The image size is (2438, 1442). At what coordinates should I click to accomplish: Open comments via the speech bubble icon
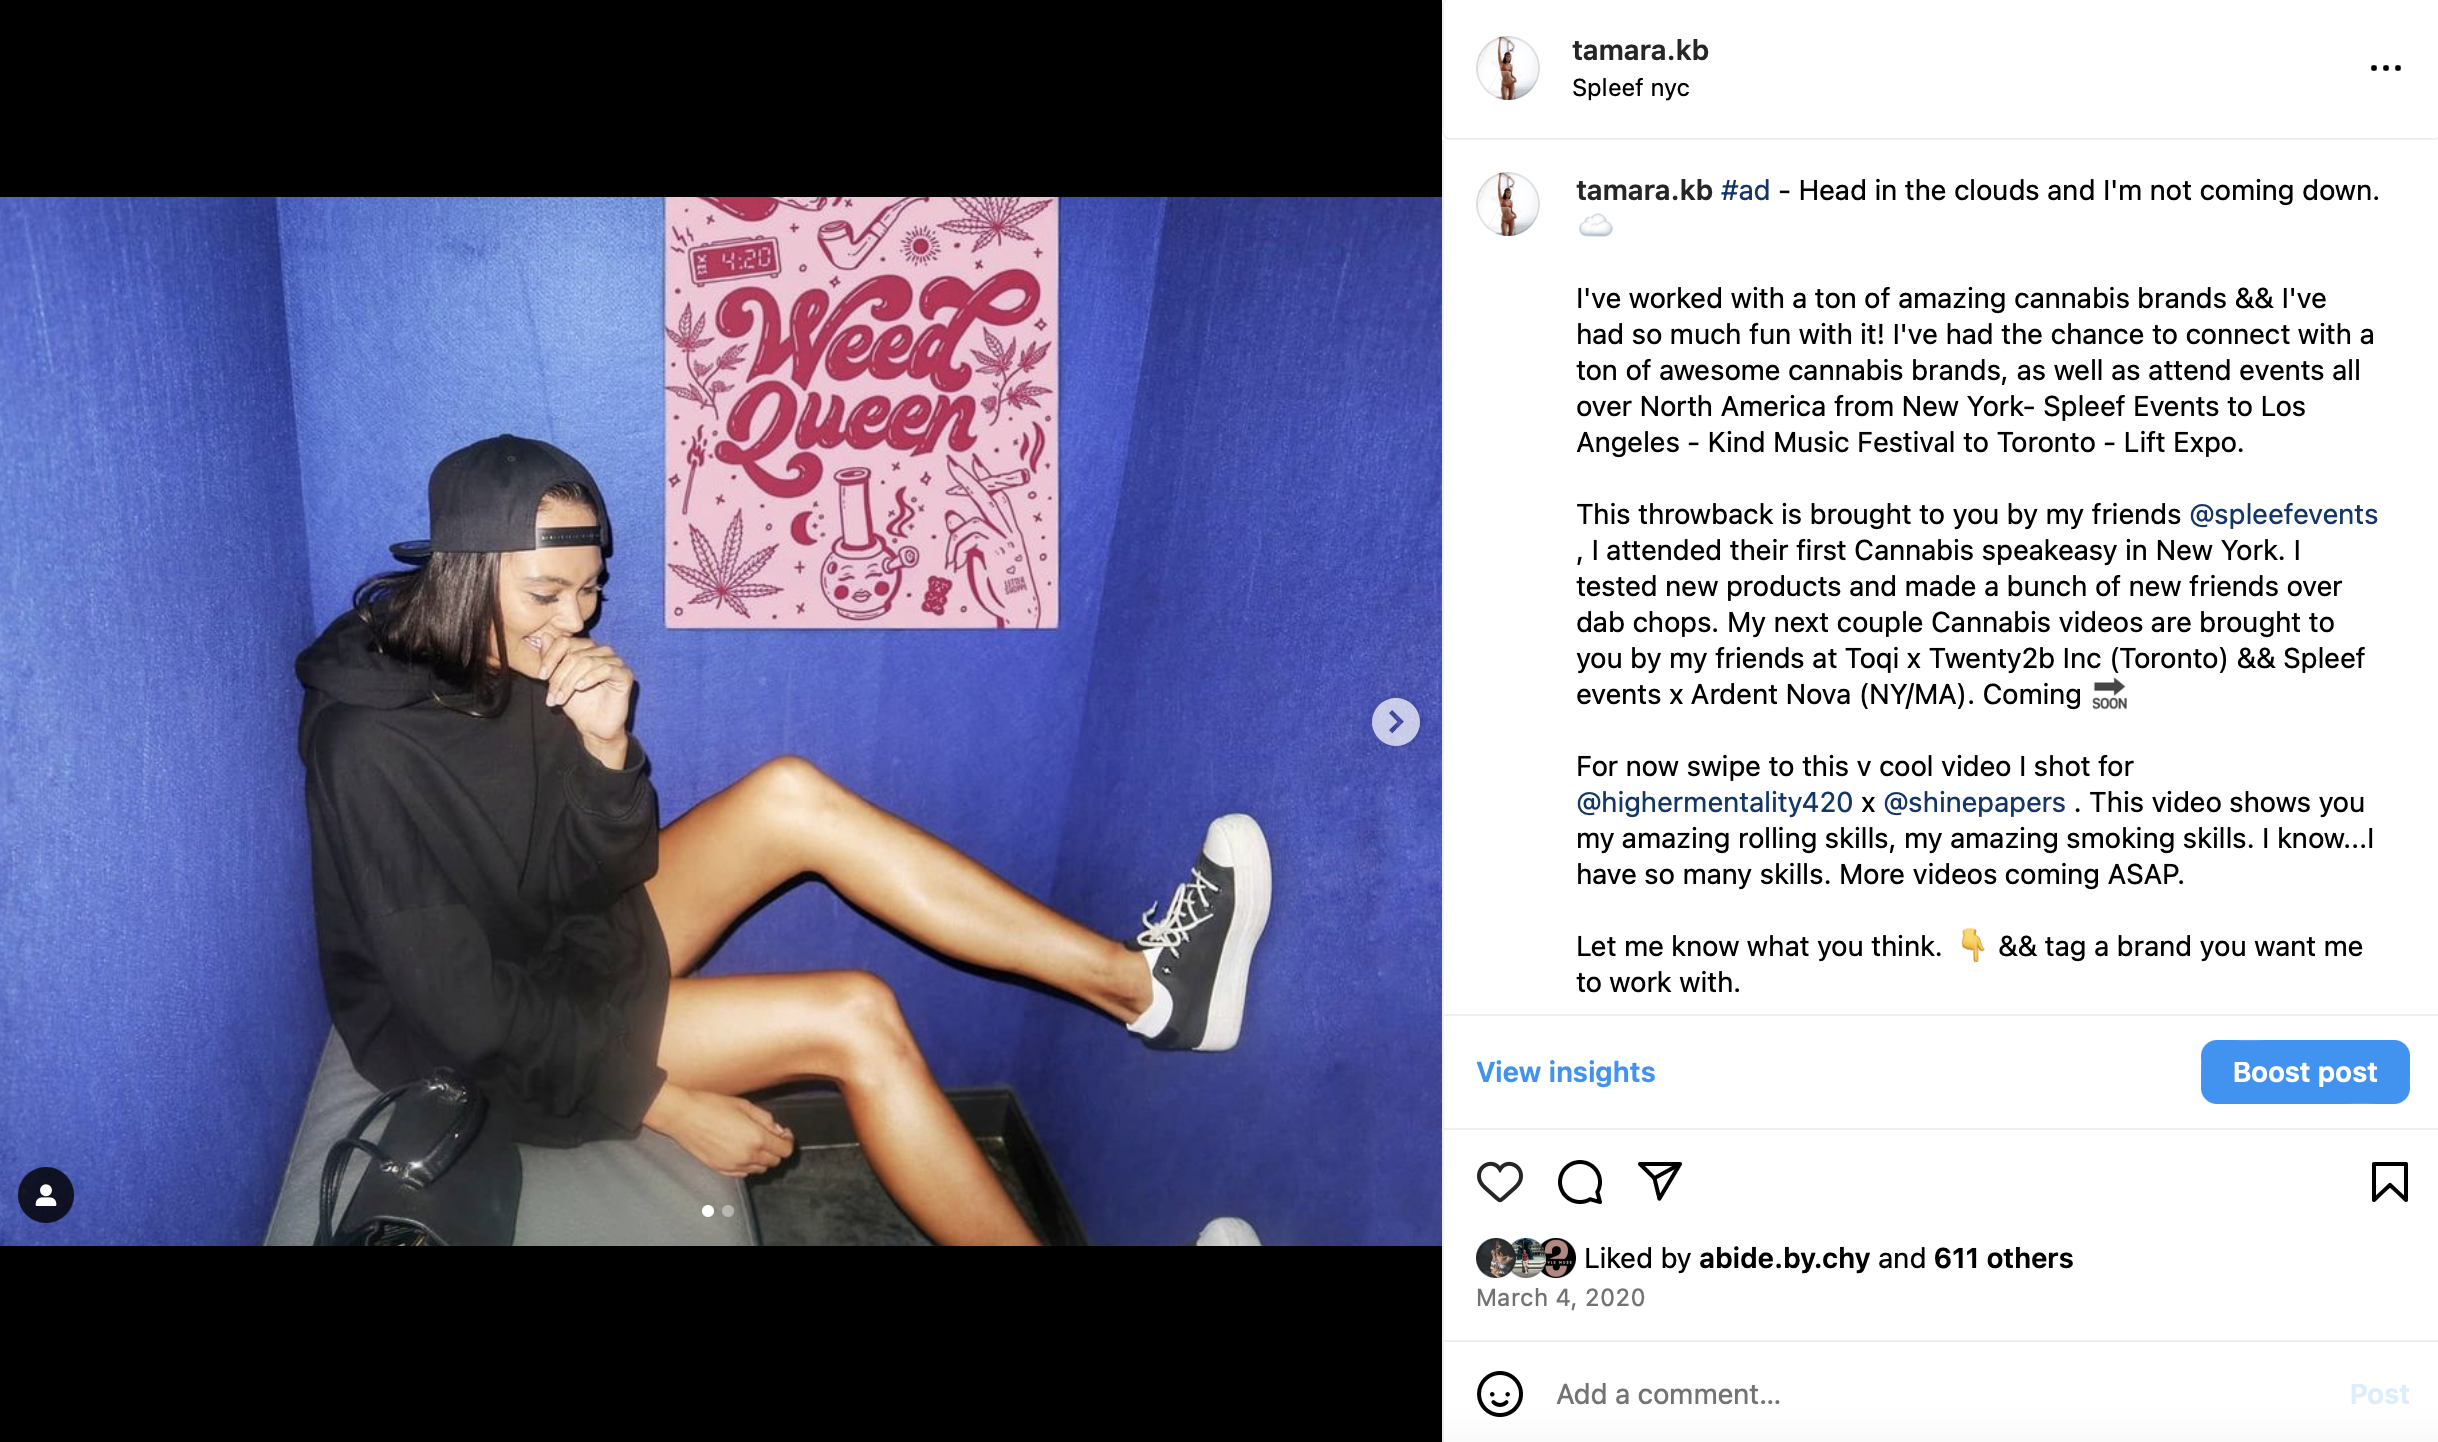(1580, 1182)
